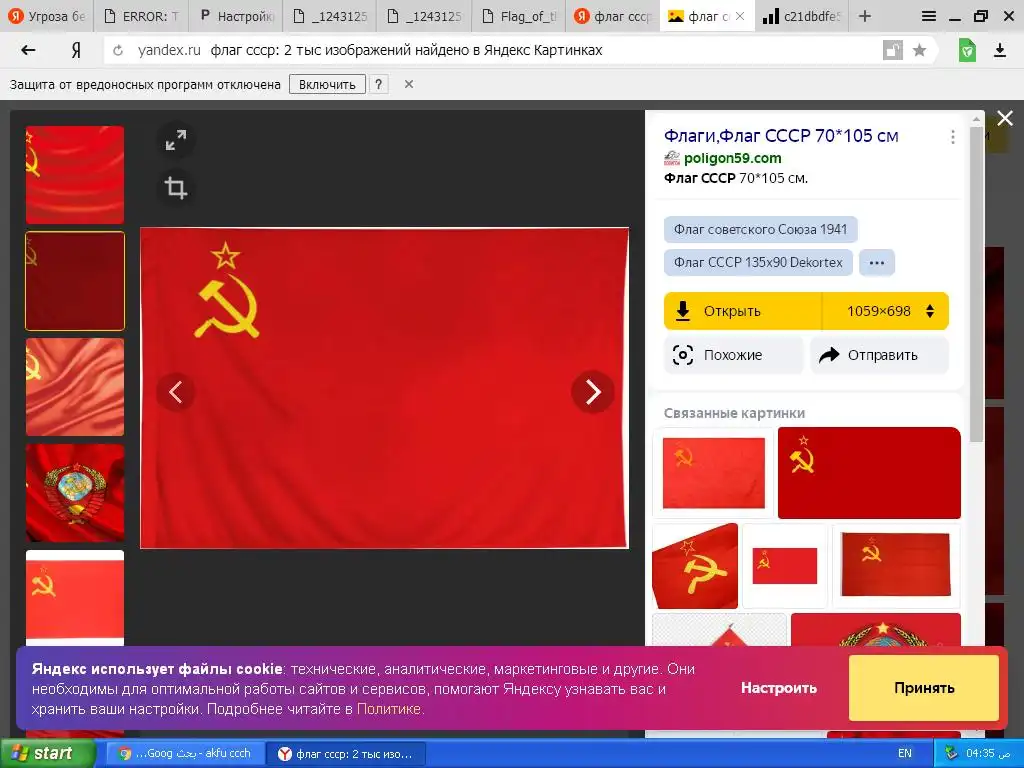This screenshot has width=1024, height=768.
Task: Open a new tab with the plus icon
Action: pyautogui.click(x=865, y=16)
